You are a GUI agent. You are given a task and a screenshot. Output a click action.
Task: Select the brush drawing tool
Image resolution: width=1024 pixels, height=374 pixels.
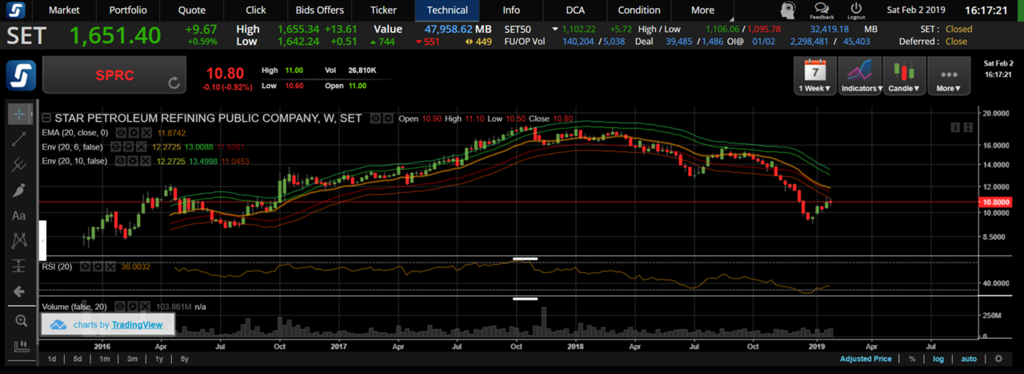(x=19, y=191)
